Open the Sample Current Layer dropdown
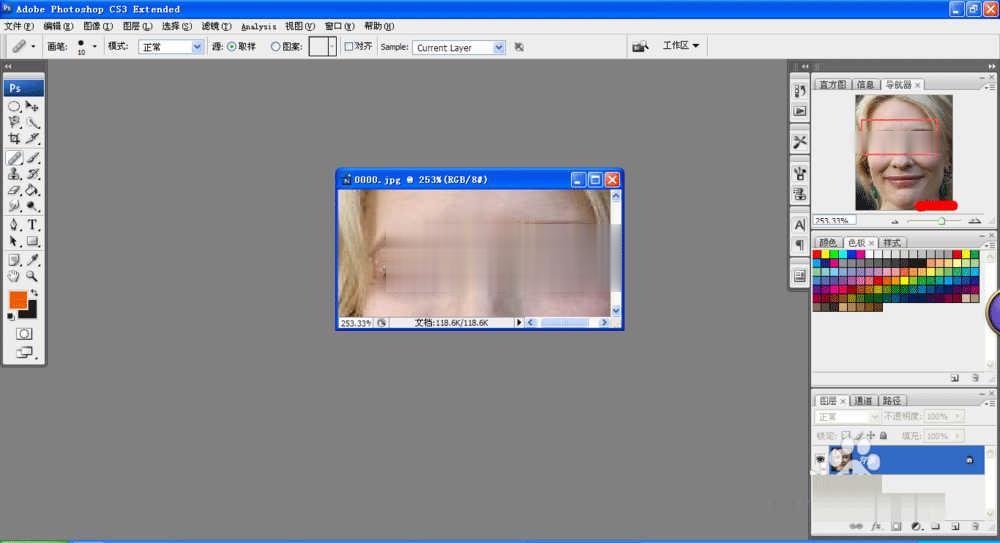Viewport: 1000px width, 543px height. (459, 47)
